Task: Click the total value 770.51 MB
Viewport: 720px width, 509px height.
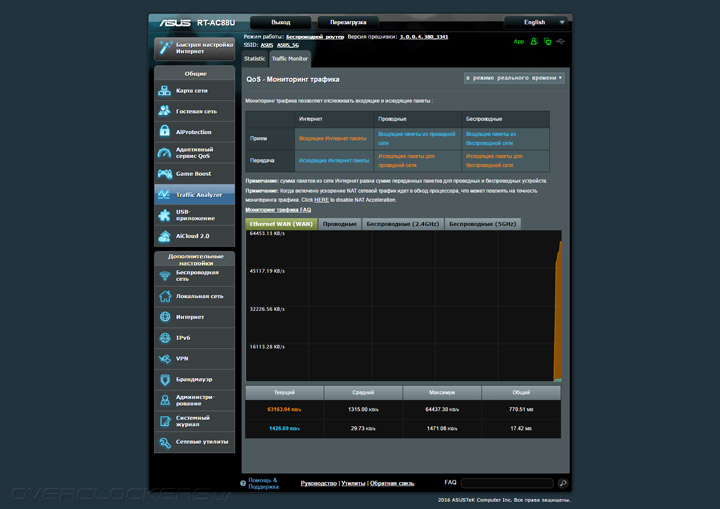Action: [521, 409]
